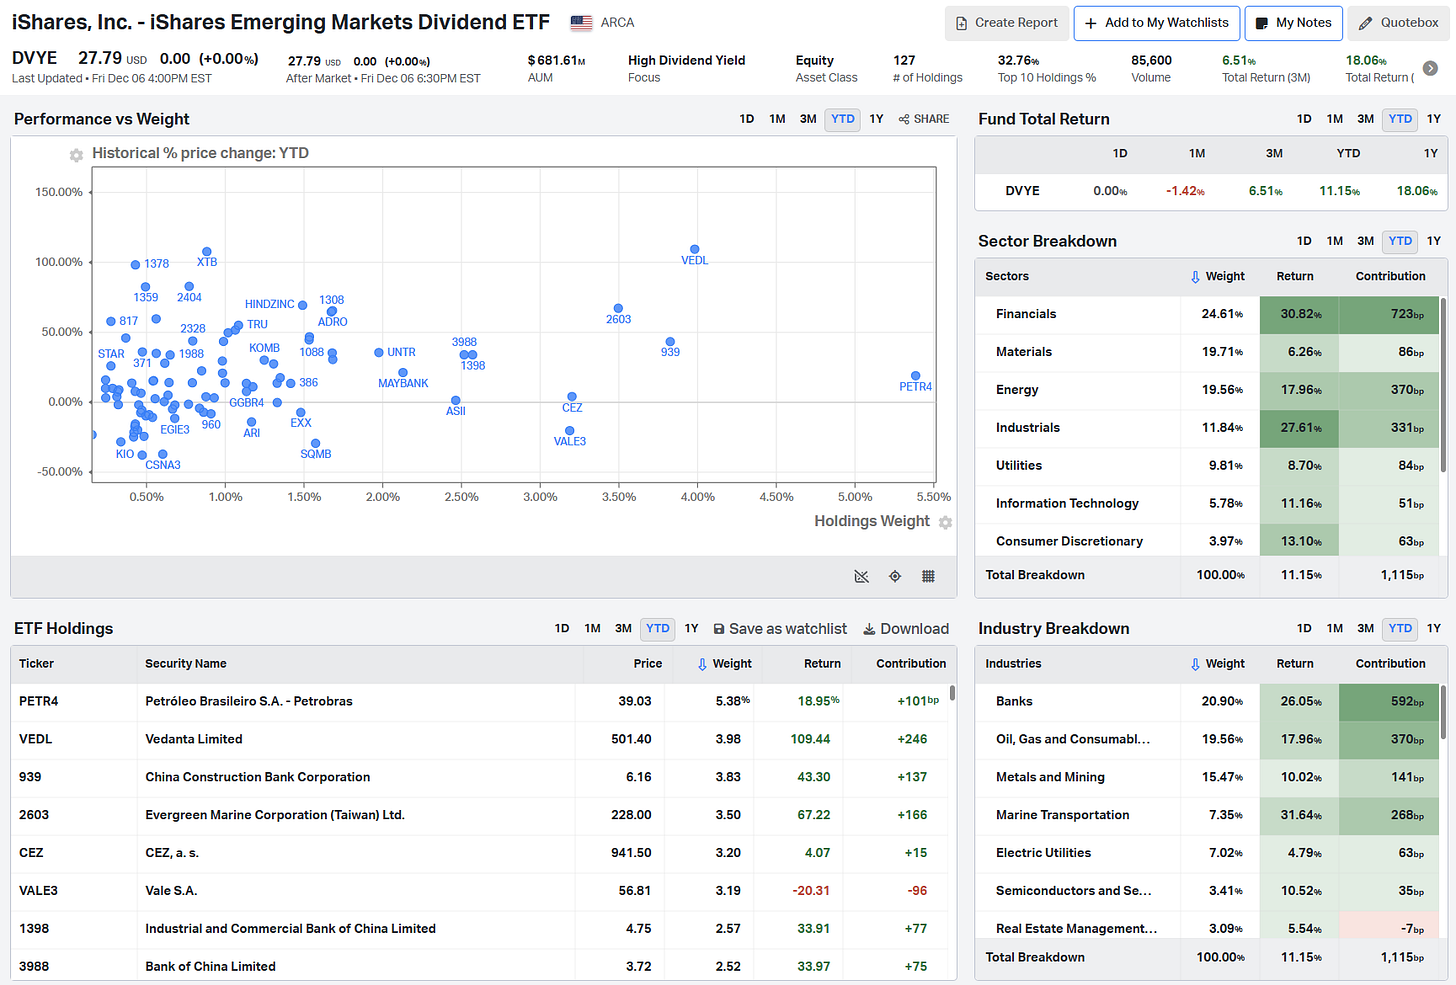Select 1Y tab in Industry Breakdown
This screenshot has width=1456, height=985.
1434,629
